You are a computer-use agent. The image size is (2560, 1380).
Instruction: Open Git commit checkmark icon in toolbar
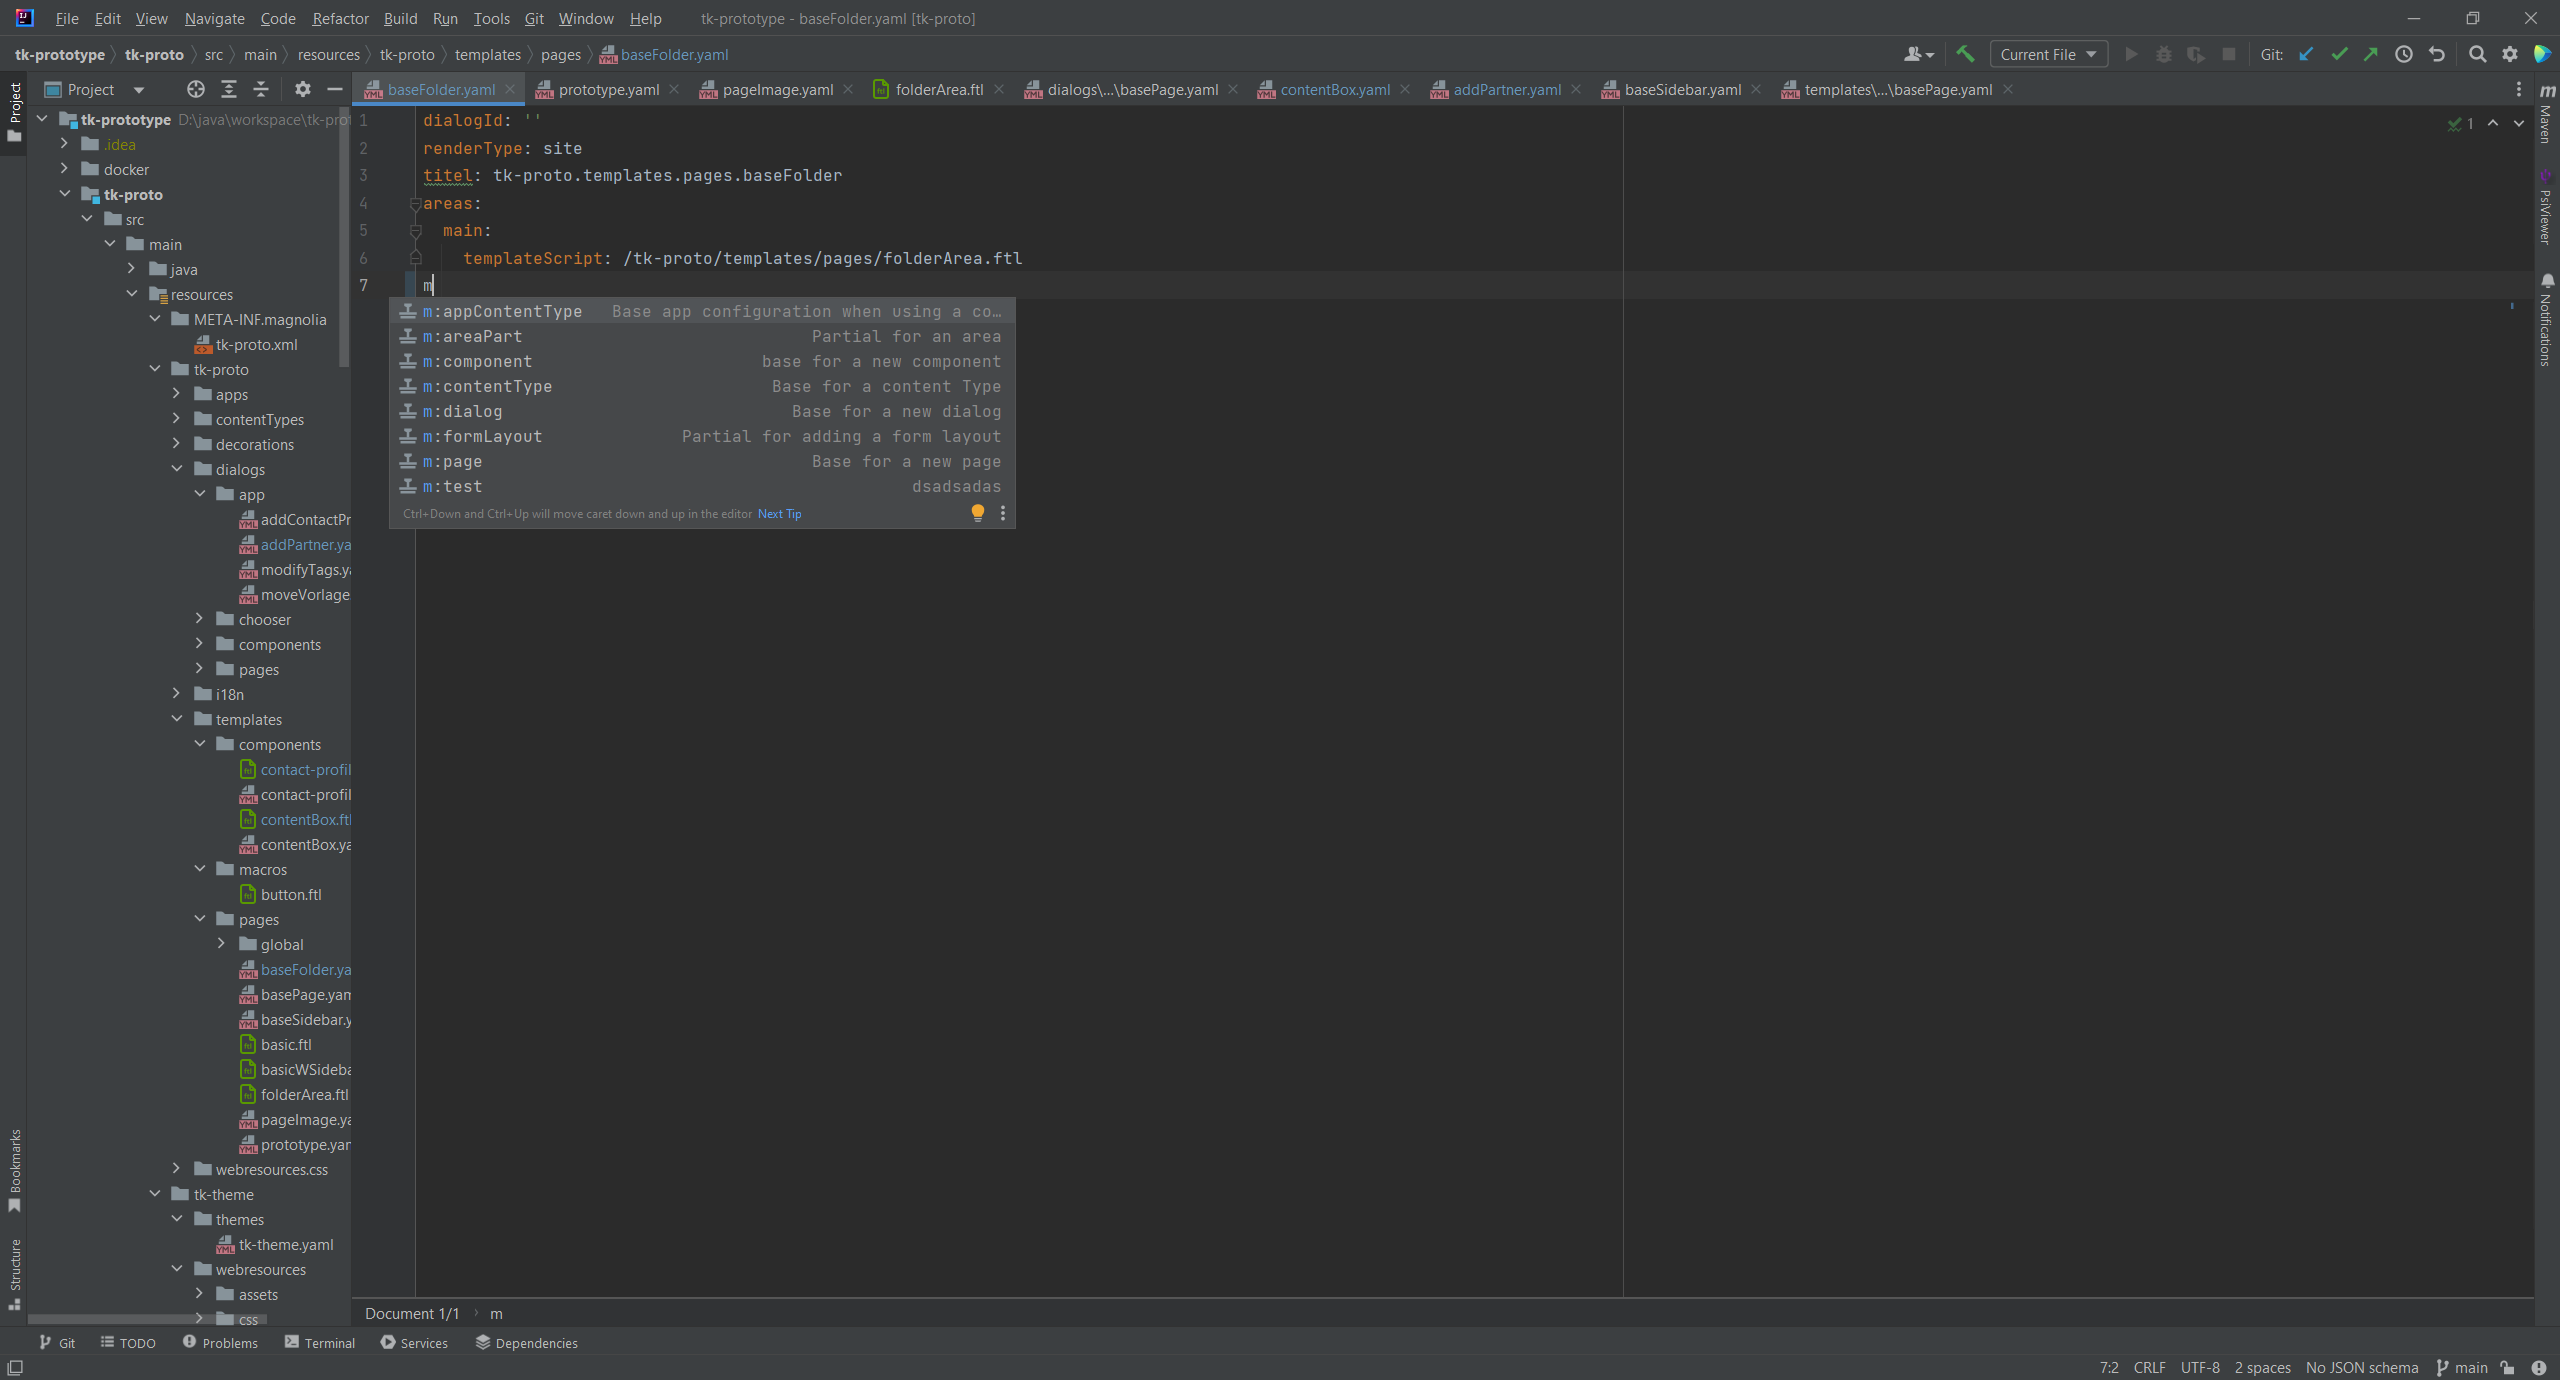(x=2339, y=54)
